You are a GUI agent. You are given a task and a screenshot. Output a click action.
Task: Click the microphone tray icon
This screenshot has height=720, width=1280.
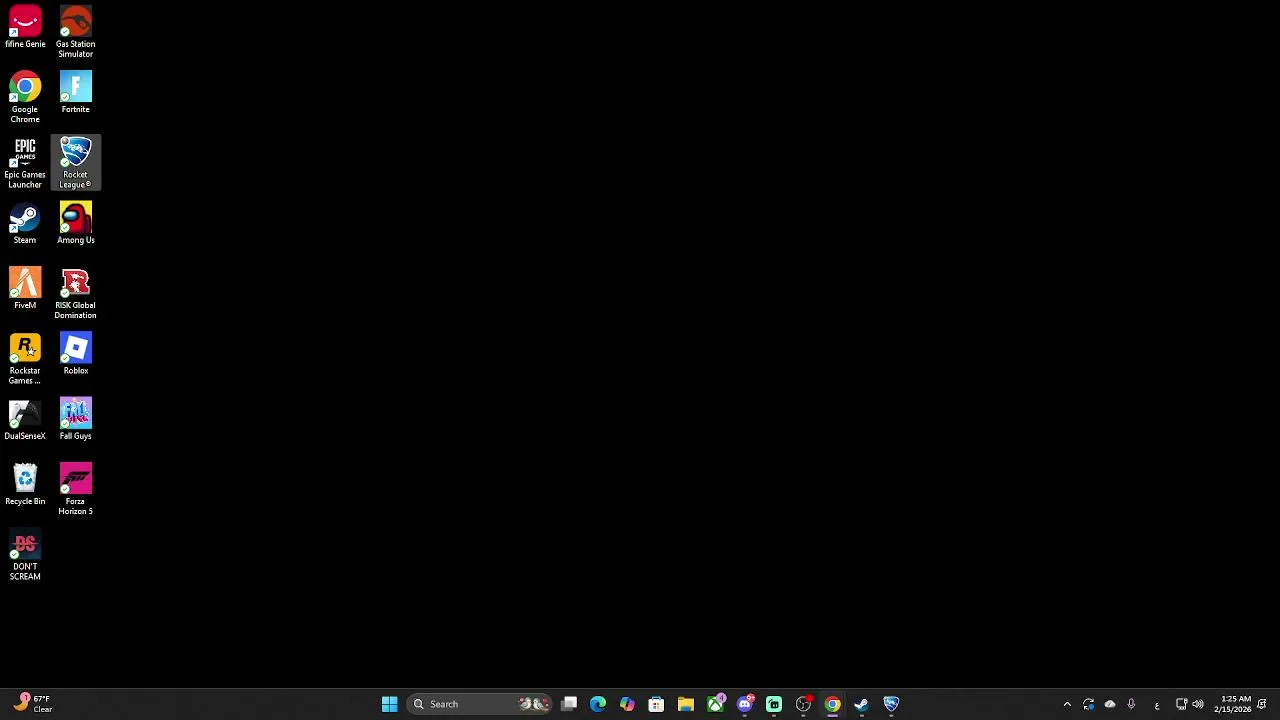1131,704
